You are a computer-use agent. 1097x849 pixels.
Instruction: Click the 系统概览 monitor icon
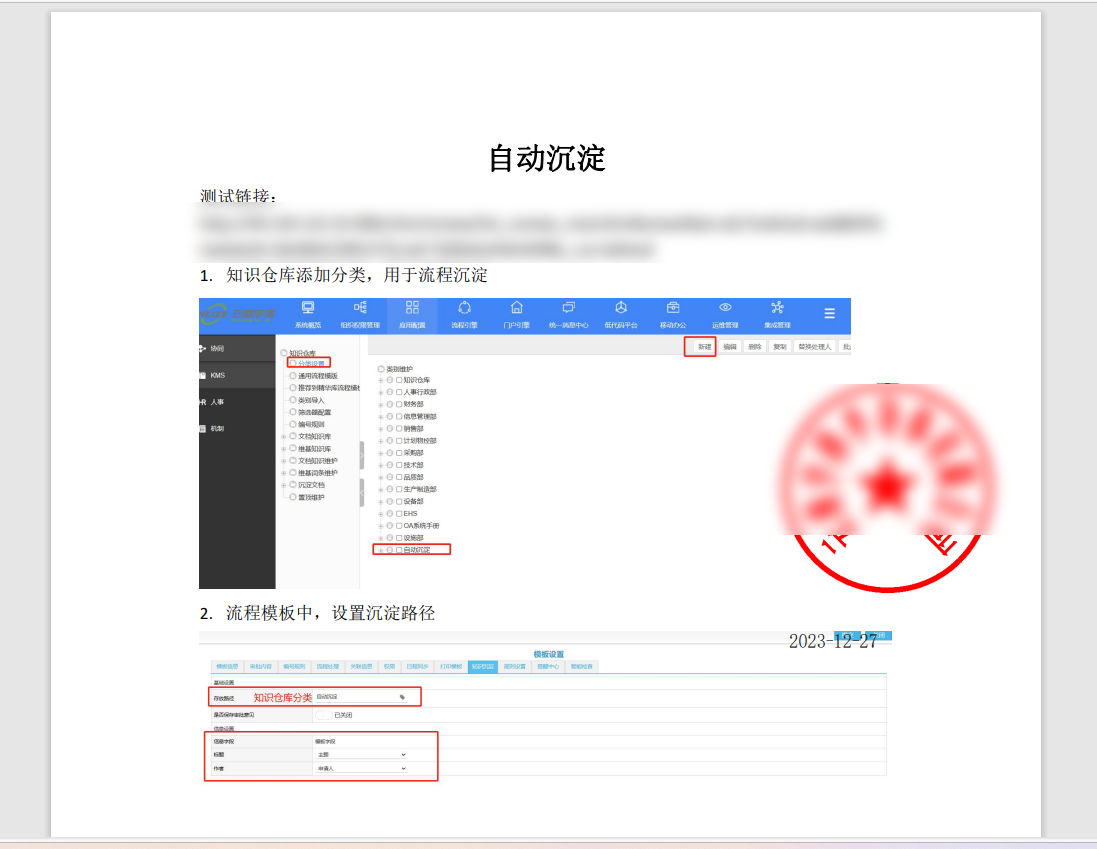click(x=308, y=308)
